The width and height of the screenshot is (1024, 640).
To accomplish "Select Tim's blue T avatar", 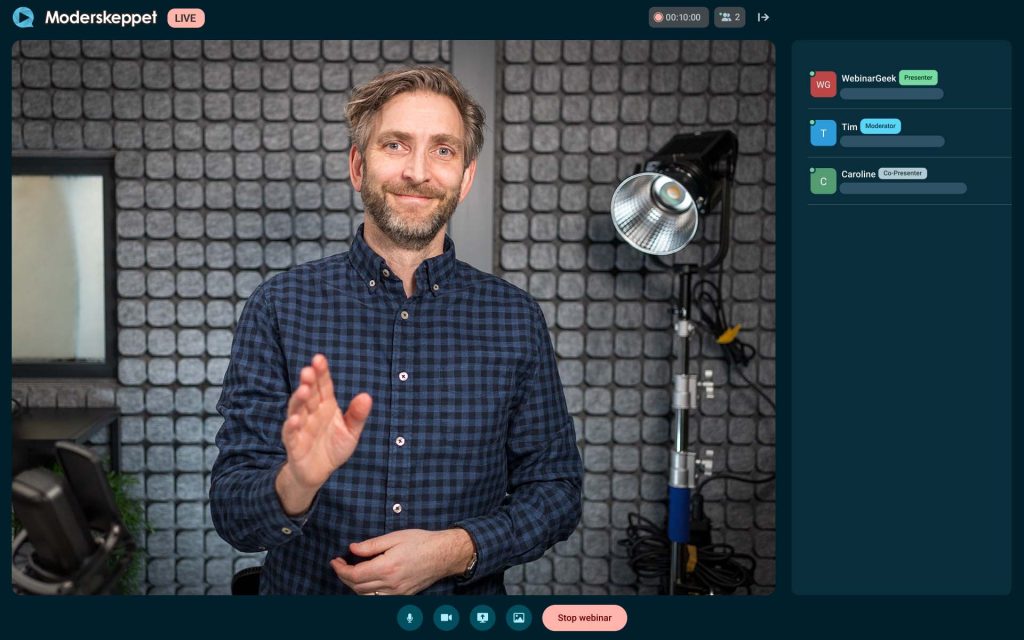I will pyautogui.click(x=823, y=133).
